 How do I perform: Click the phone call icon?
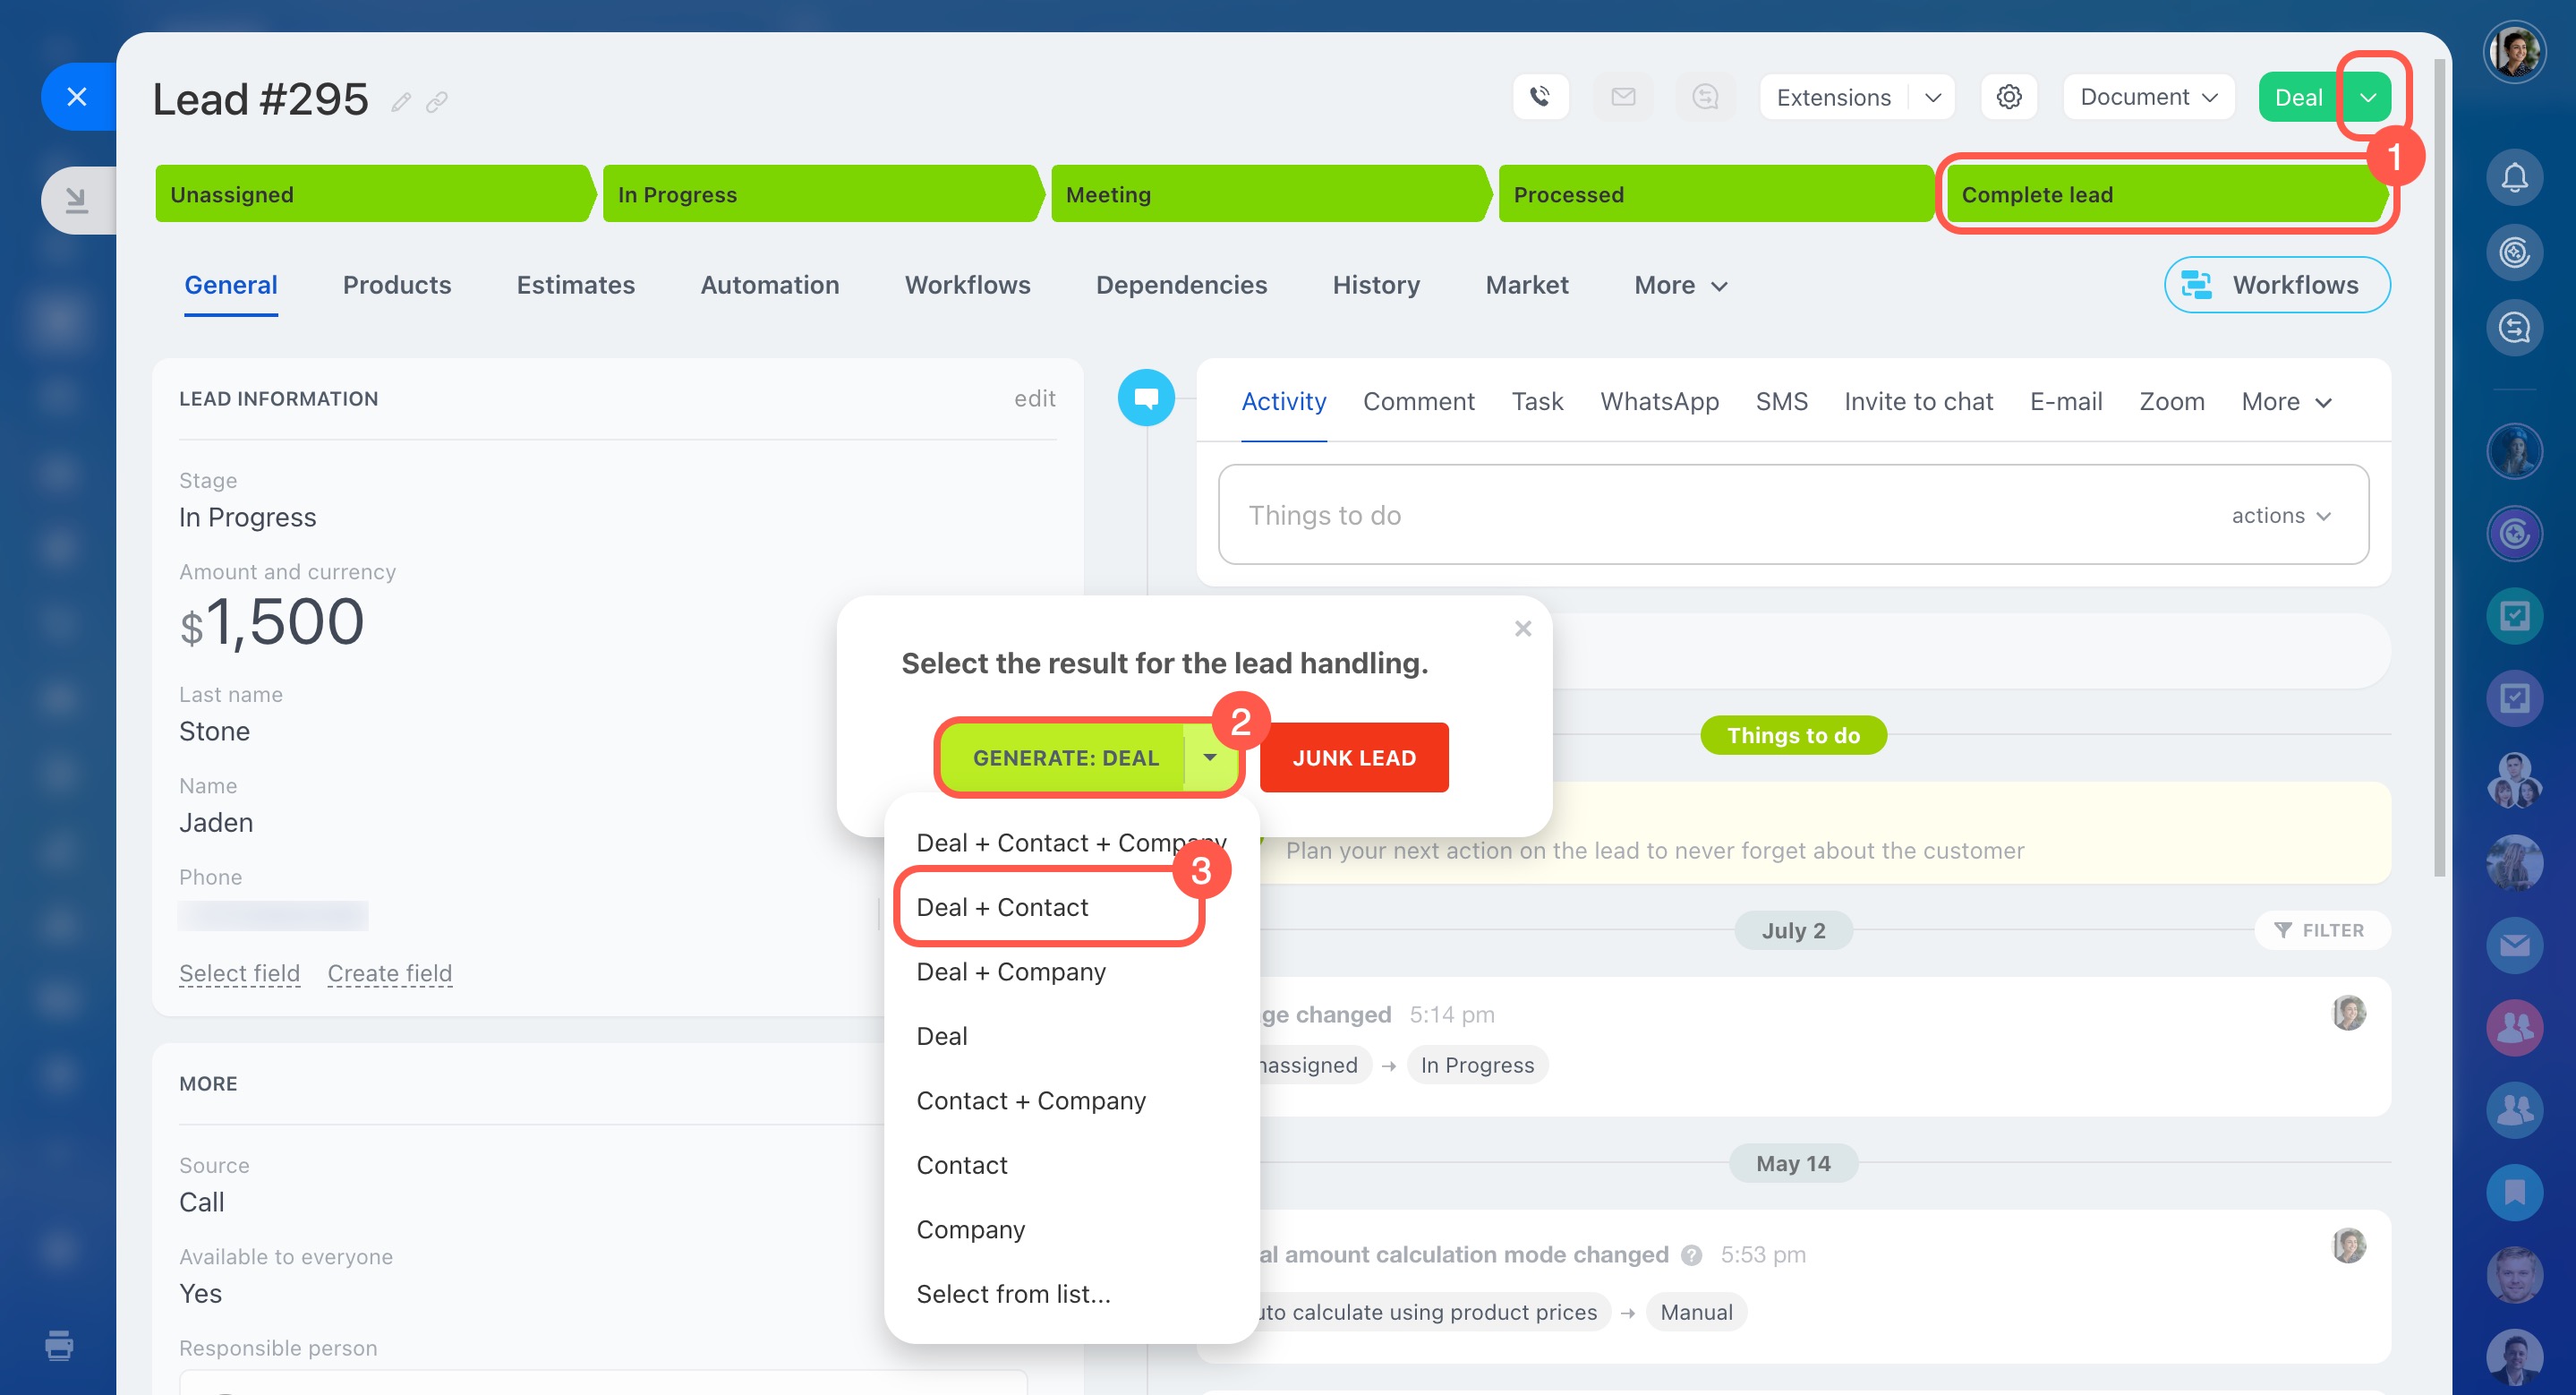[1540, 97]
